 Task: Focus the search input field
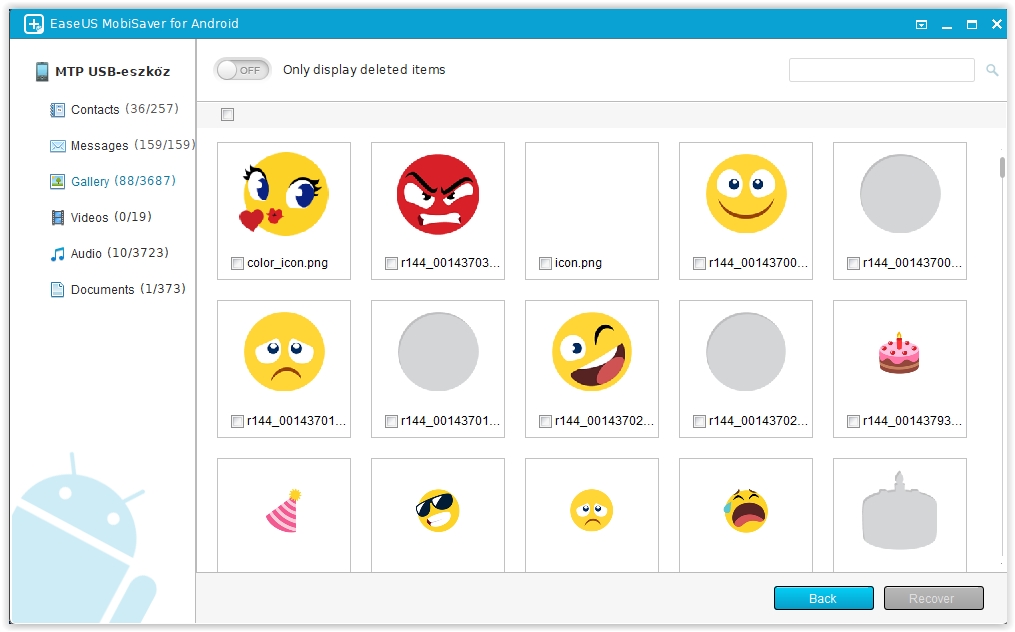(882, 70)
